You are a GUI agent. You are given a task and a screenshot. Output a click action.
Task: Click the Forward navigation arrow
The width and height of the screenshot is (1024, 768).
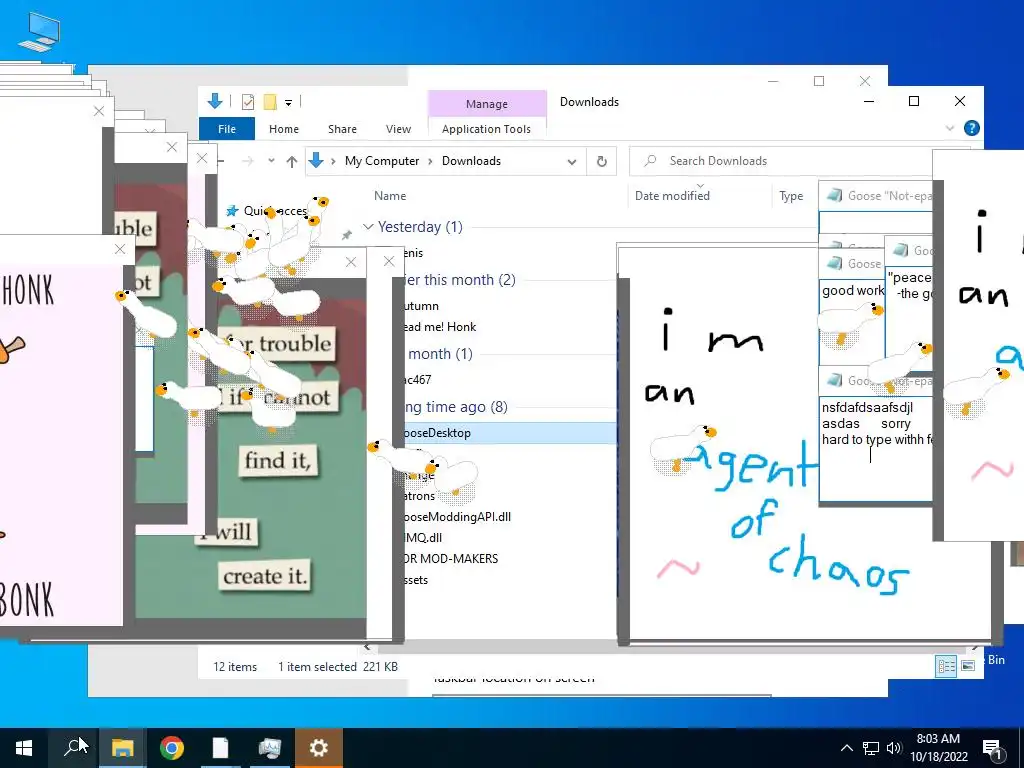click(248, 161)
